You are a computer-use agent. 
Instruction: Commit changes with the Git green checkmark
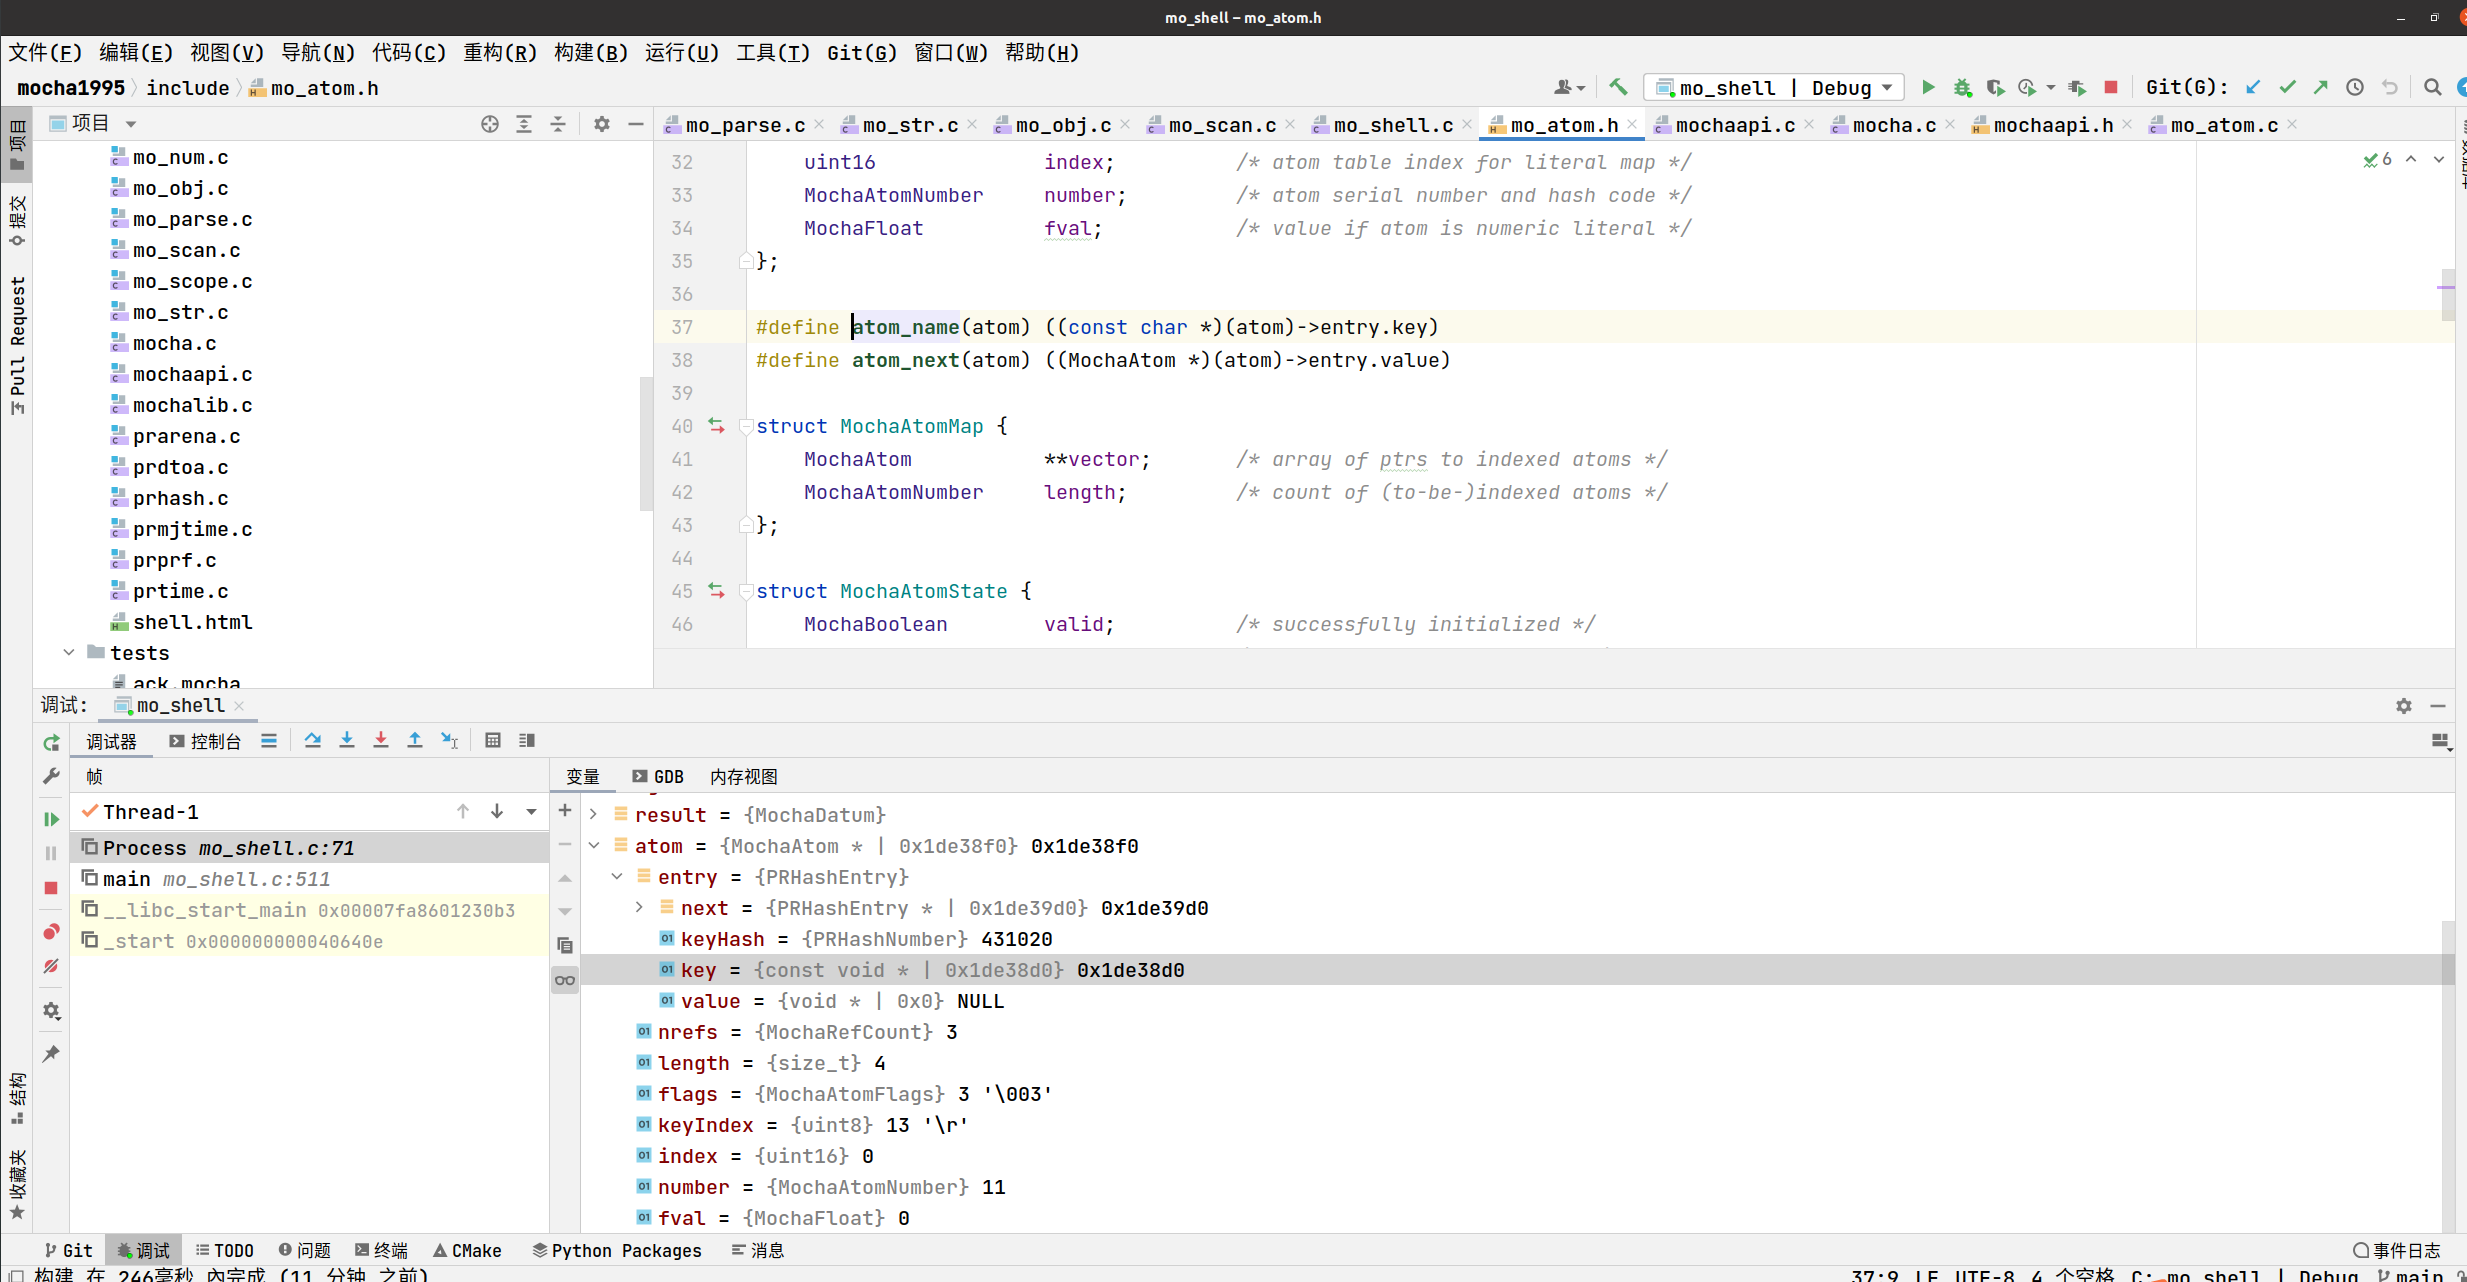[2287, 87]
